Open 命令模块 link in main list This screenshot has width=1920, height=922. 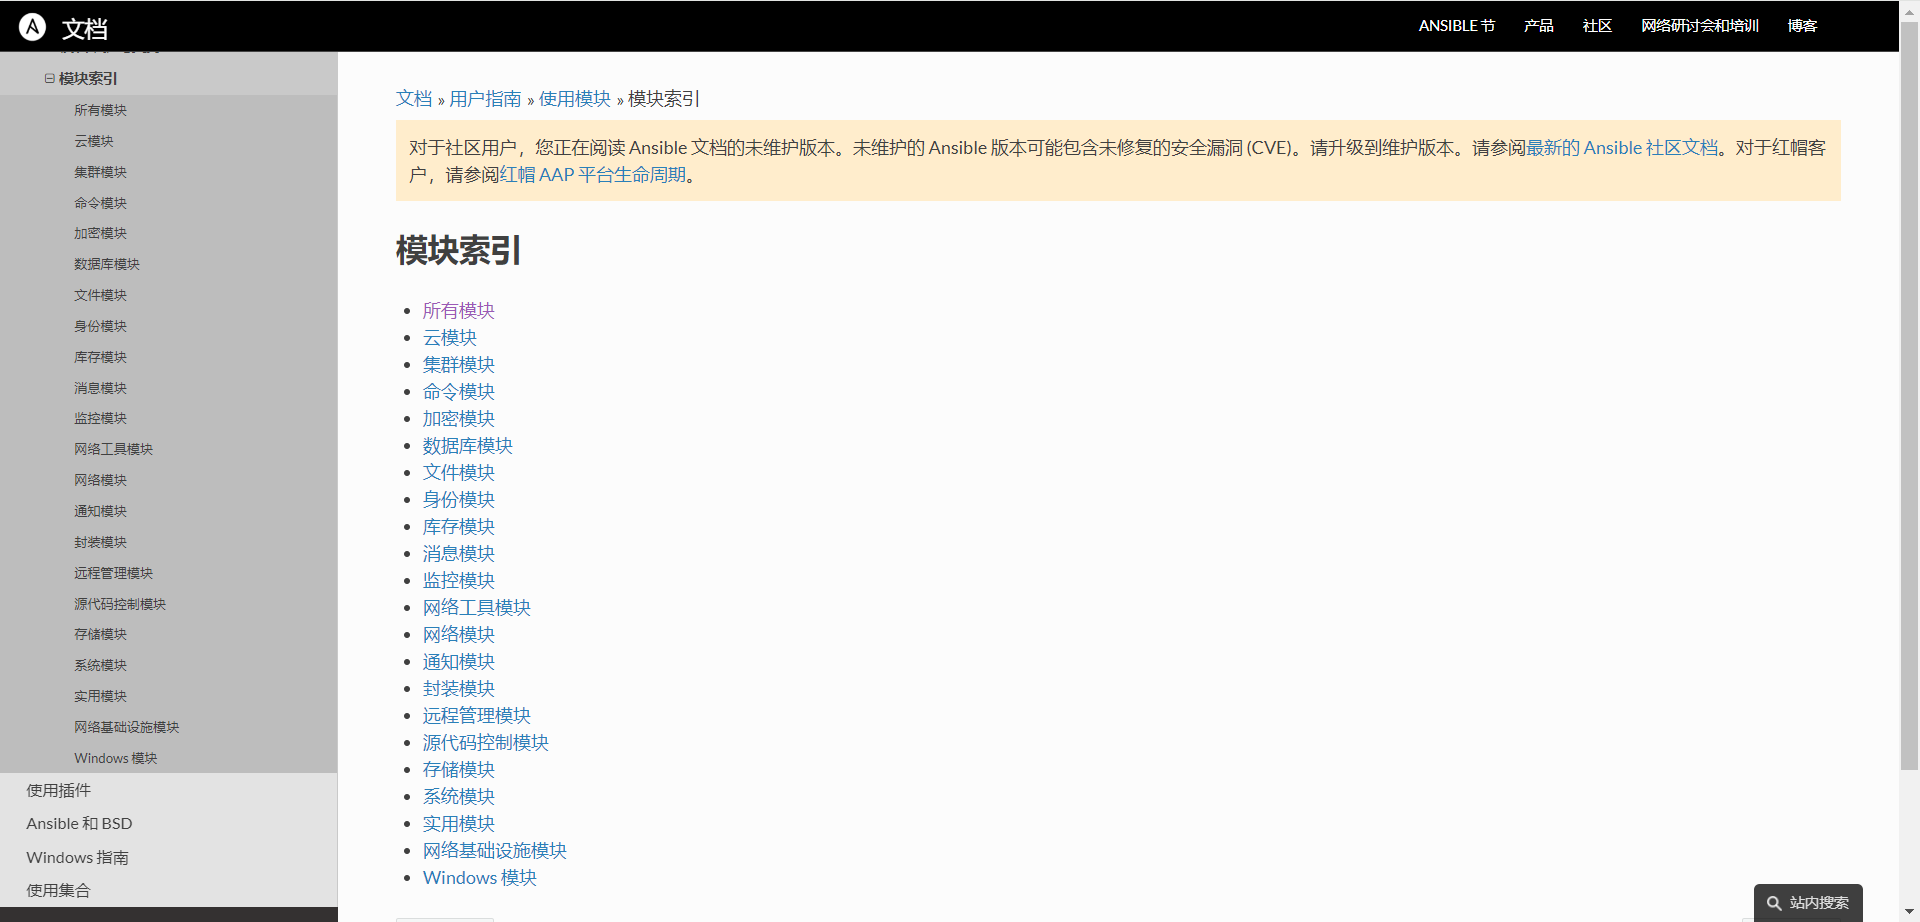pyautogui.click(x=459, y=392)
